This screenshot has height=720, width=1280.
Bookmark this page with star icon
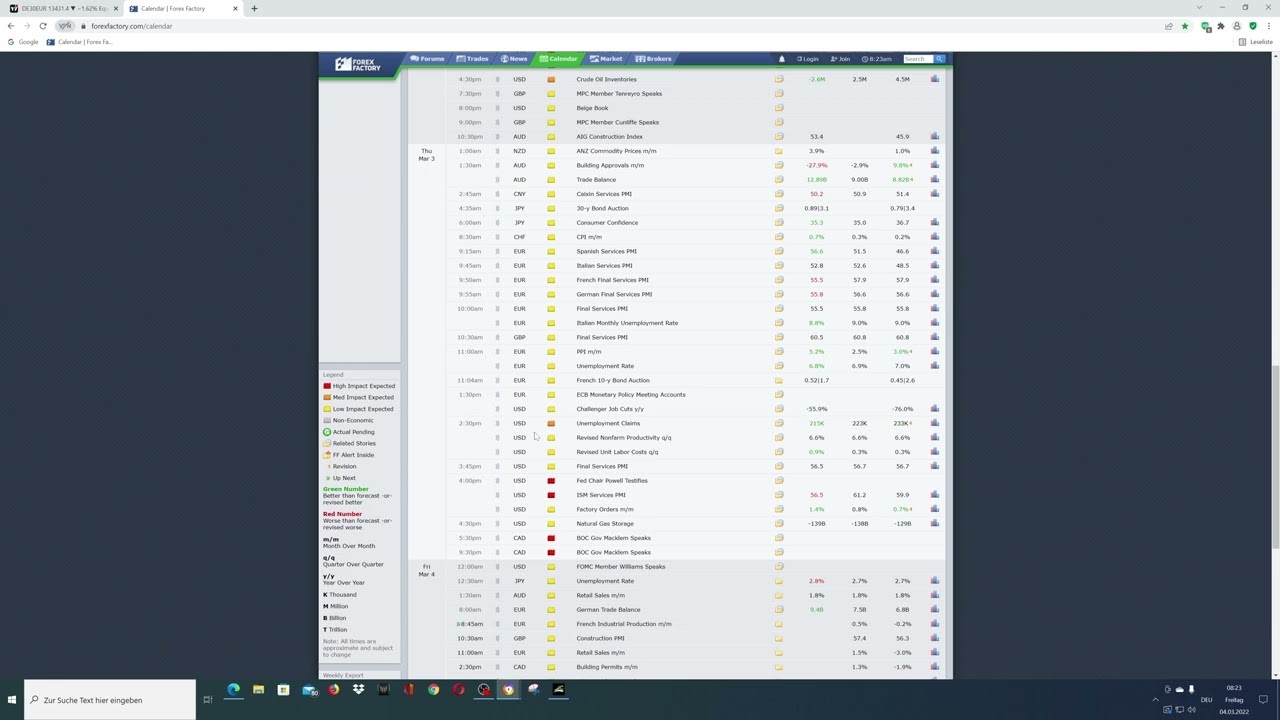pos(1185,26)
